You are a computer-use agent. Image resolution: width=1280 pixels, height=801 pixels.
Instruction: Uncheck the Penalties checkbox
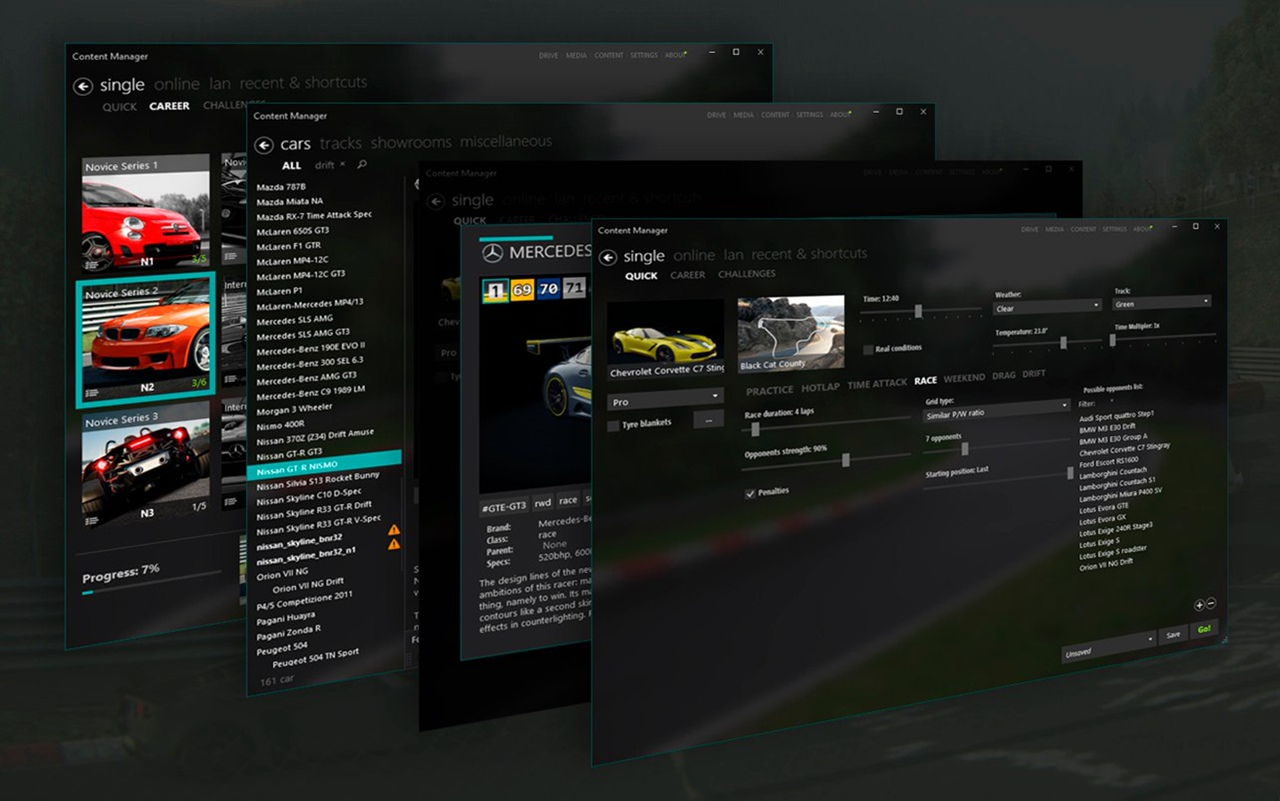750,493
